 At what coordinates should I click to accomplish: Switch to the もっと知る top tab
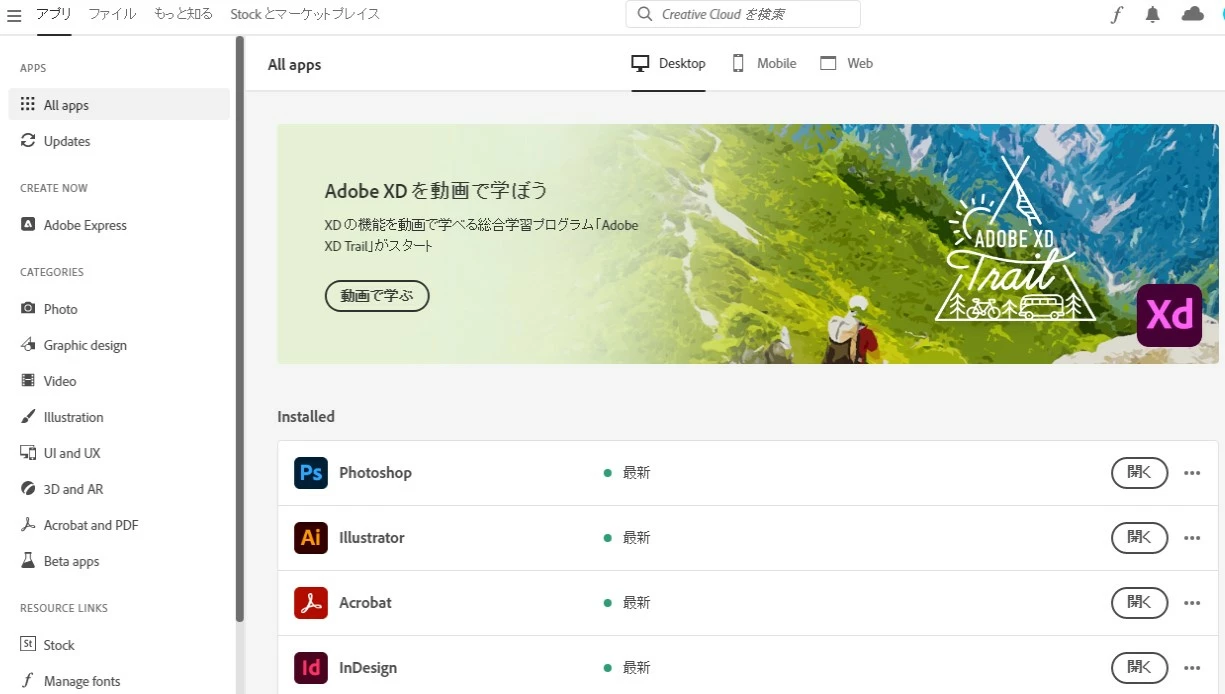pyautogui.click(x=183, y=14)
